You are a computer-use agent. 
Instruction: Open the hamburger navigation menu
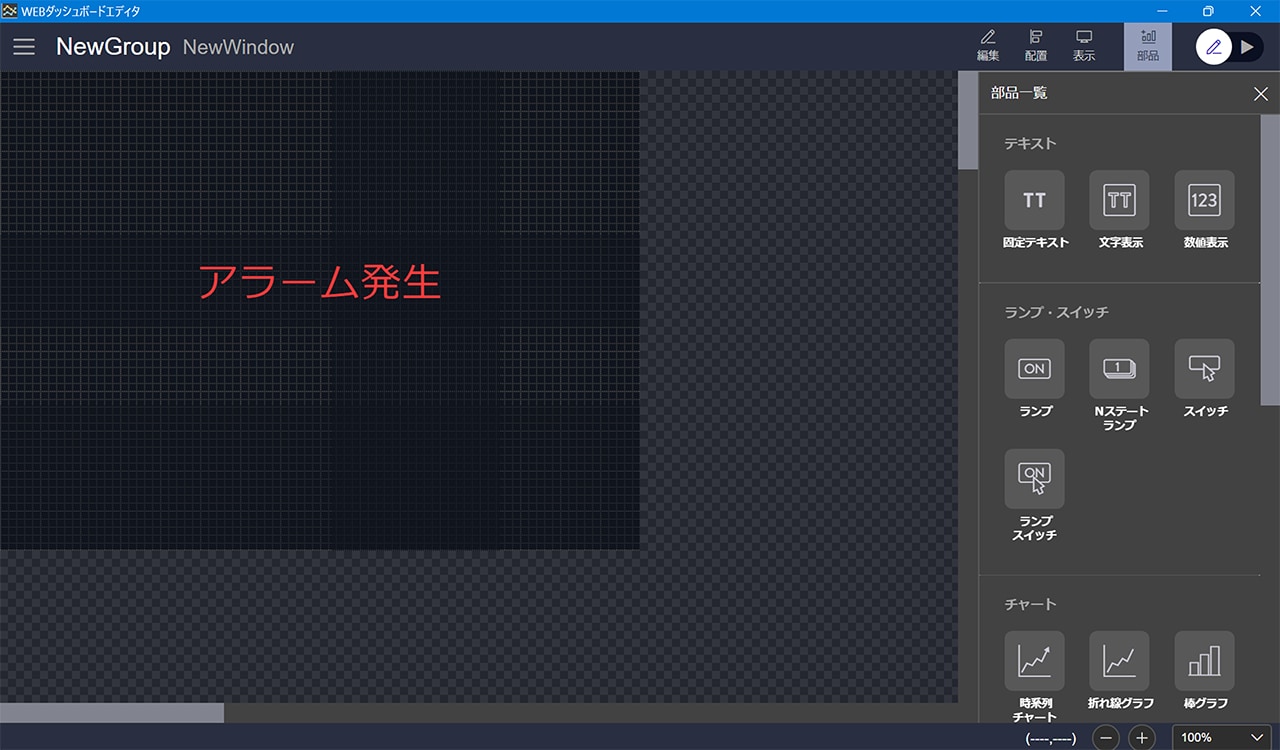point(24,47)
